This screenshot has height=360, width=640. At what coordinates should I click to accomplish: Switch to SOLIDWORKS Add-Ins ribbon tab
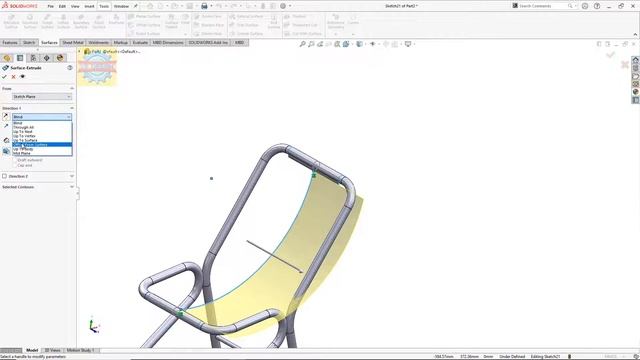pos(208,42)
